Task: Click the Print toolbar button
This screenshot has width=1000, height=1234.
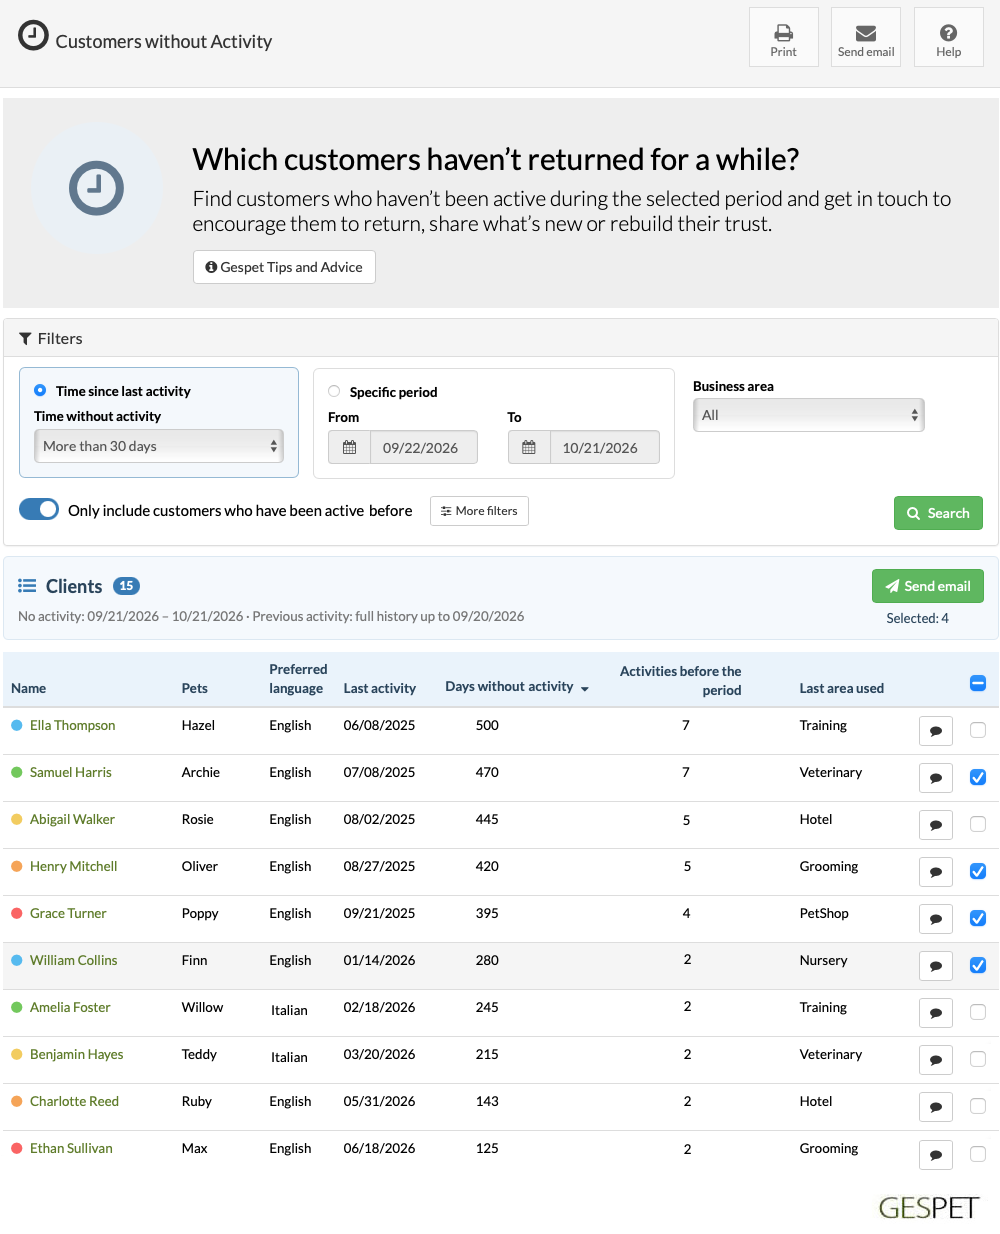Action: (784, 37)
